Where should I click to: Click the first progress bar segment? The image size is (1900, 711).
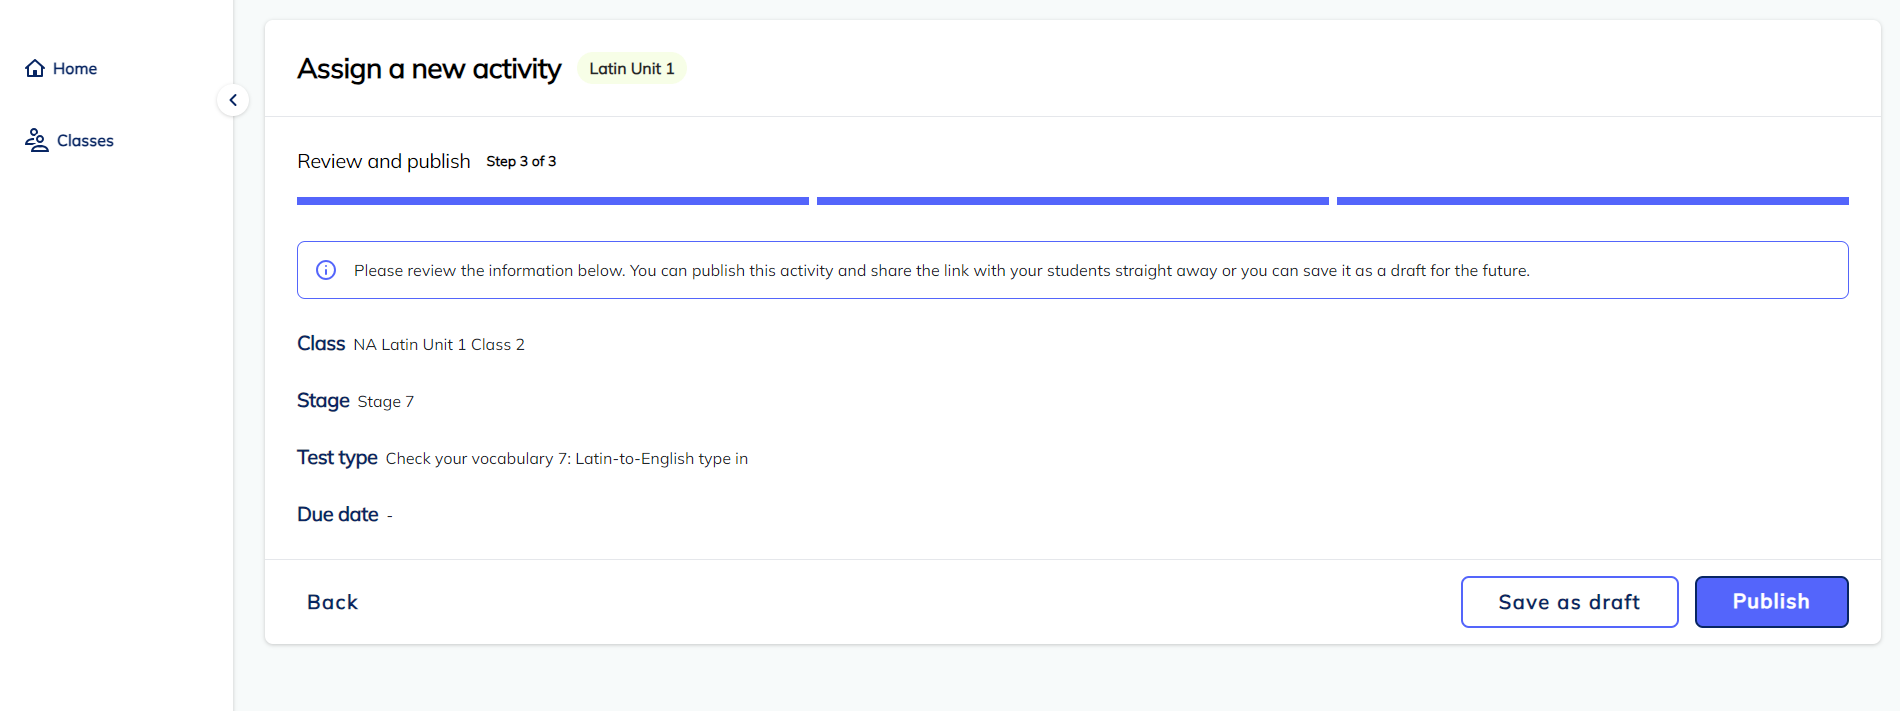tap(552, 201)
